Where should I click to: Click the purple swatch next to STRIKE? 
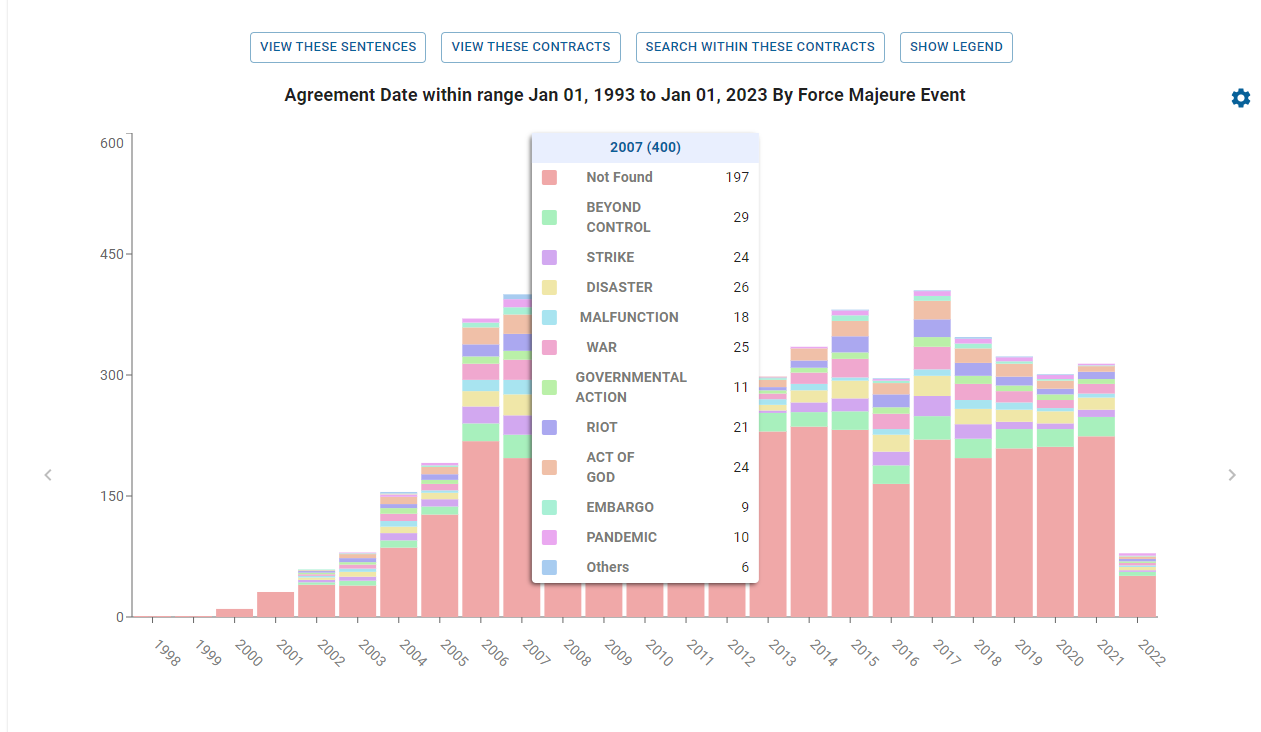click(549, 257)
